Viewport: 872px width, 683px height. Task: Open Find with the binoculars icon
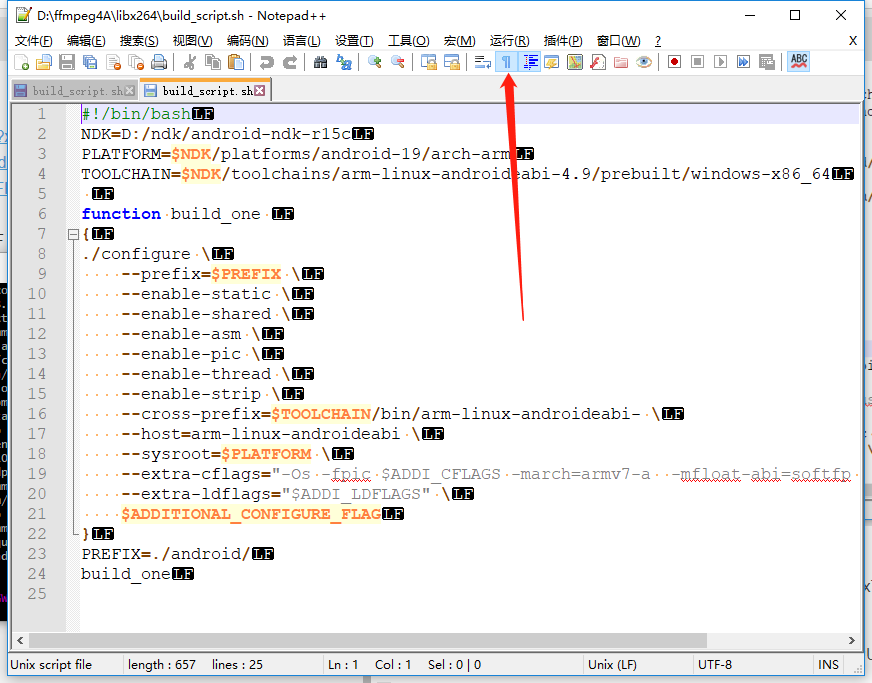[322, 62]
